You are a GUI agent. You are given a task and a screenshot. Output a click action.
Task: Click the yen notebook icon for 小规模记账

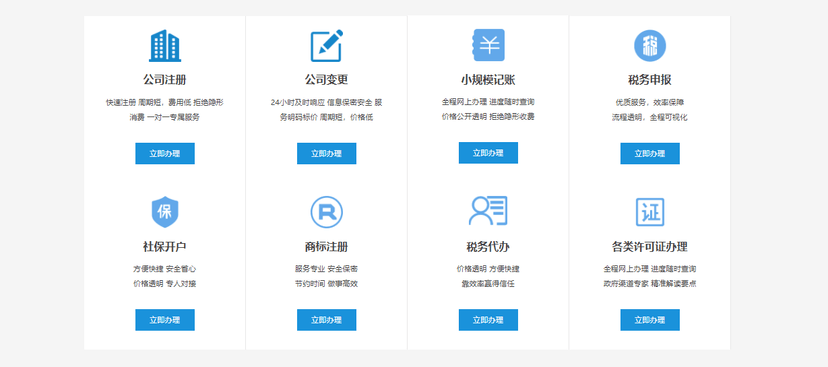tap(488, 45)
